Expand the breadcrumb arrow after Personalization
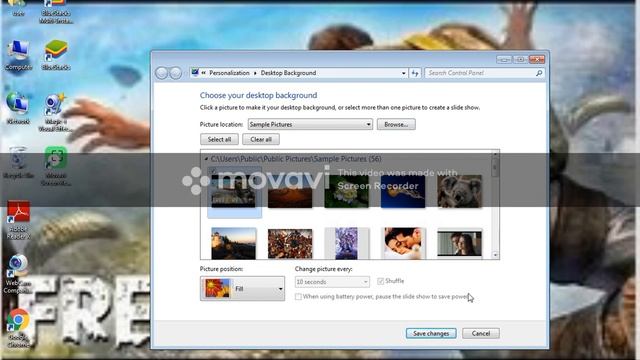Image resolution: width=640 pixels, height=360 pixels. (x=255, y=73)
